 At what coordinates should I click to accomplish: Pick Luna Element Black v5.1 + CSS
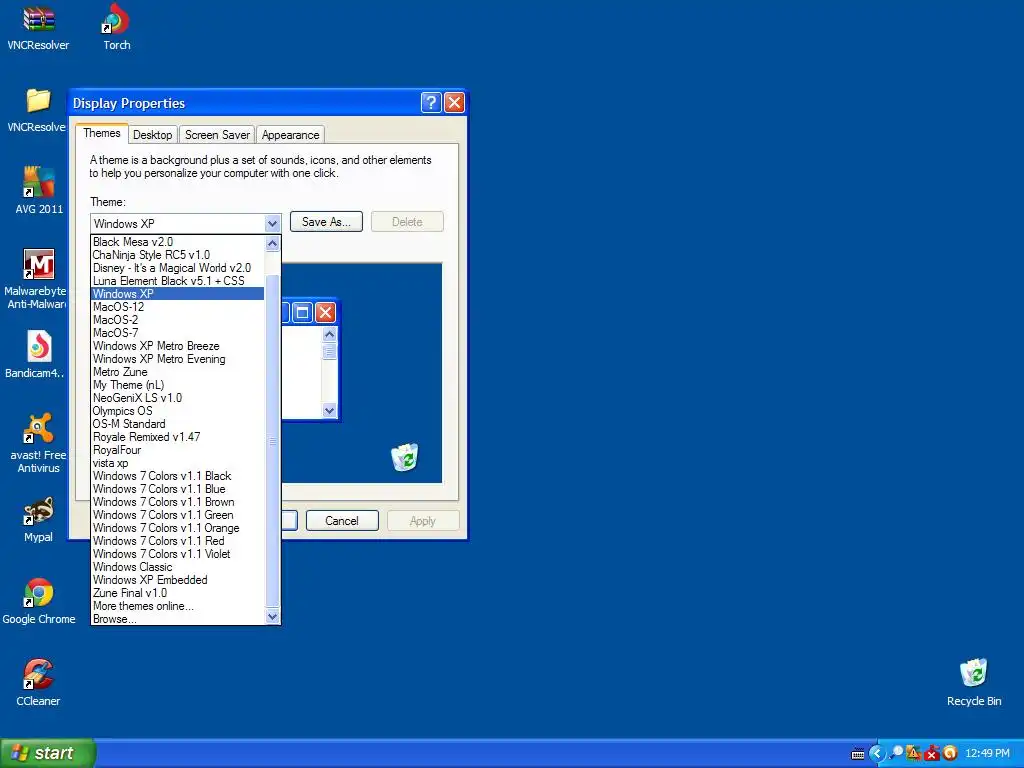point(178,281)
